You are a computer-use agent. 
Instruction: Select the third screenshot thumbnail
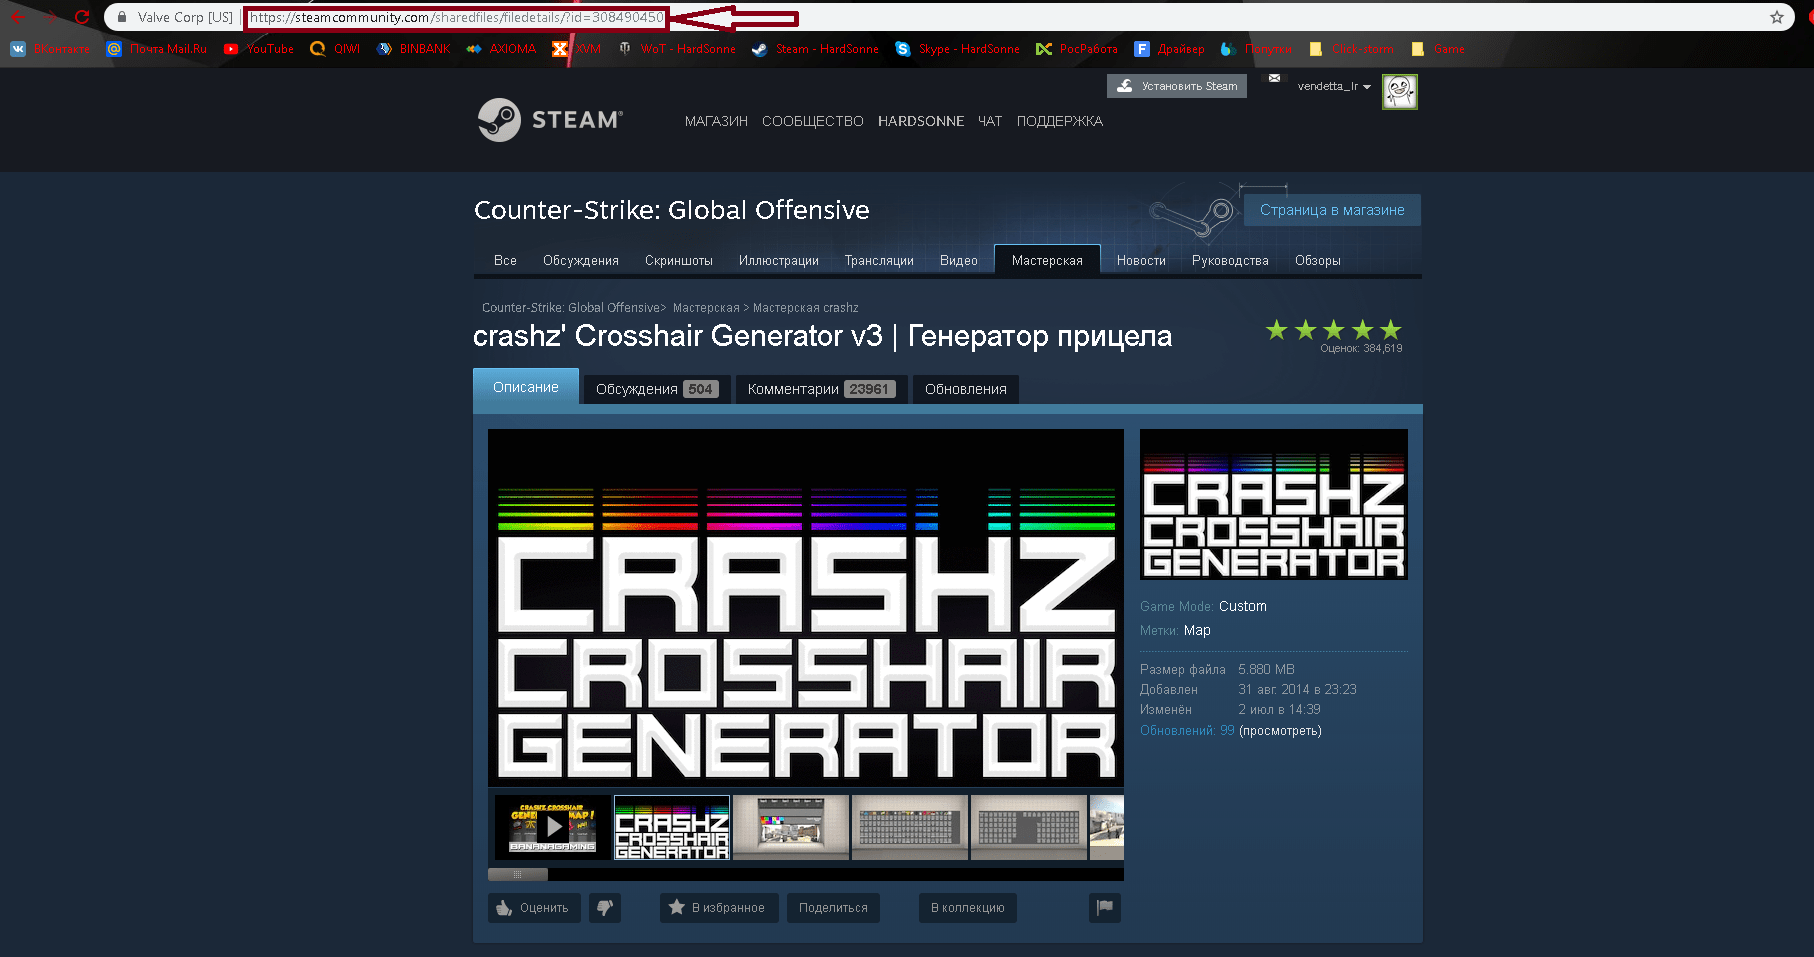[791, 827]
